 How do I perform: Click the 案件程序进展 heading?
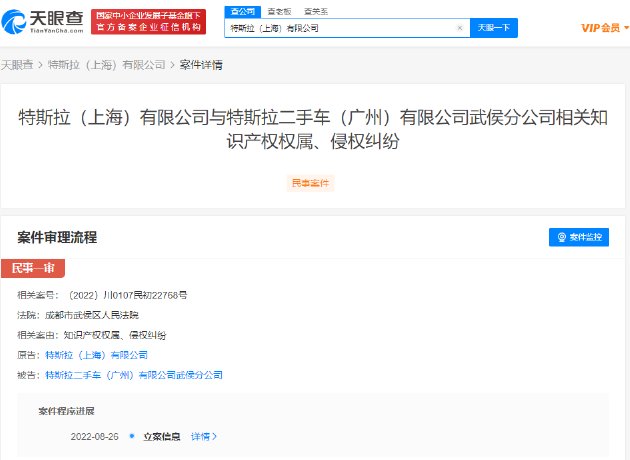66,411
